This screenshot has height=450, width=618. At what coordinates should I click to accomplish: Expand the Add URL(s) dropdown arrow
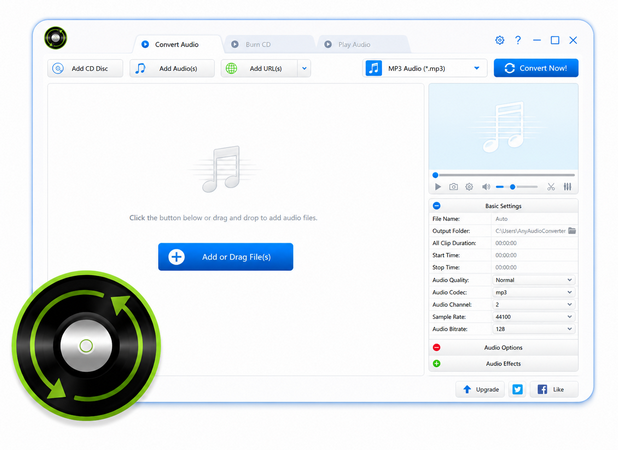tap(304, 69)
